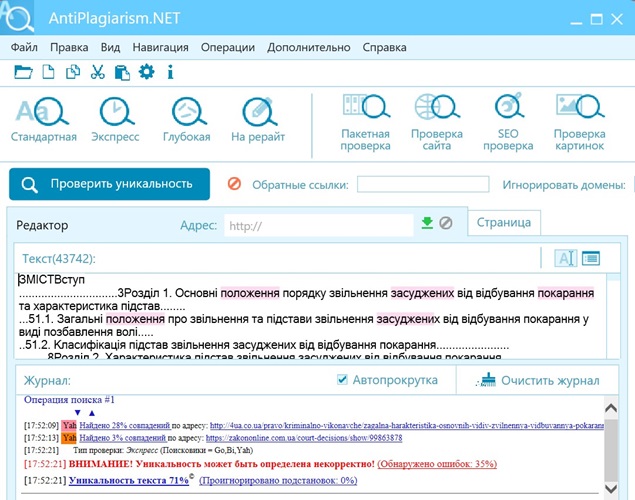Screen dimensions: 635x500
Task: Open Пакетная проверка tool
Action: click(365, 123)
